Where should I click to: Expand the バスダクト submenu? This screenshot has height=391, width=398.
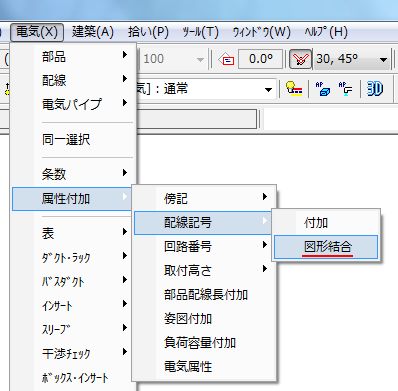pyautogui.click(x=74, y=281)
